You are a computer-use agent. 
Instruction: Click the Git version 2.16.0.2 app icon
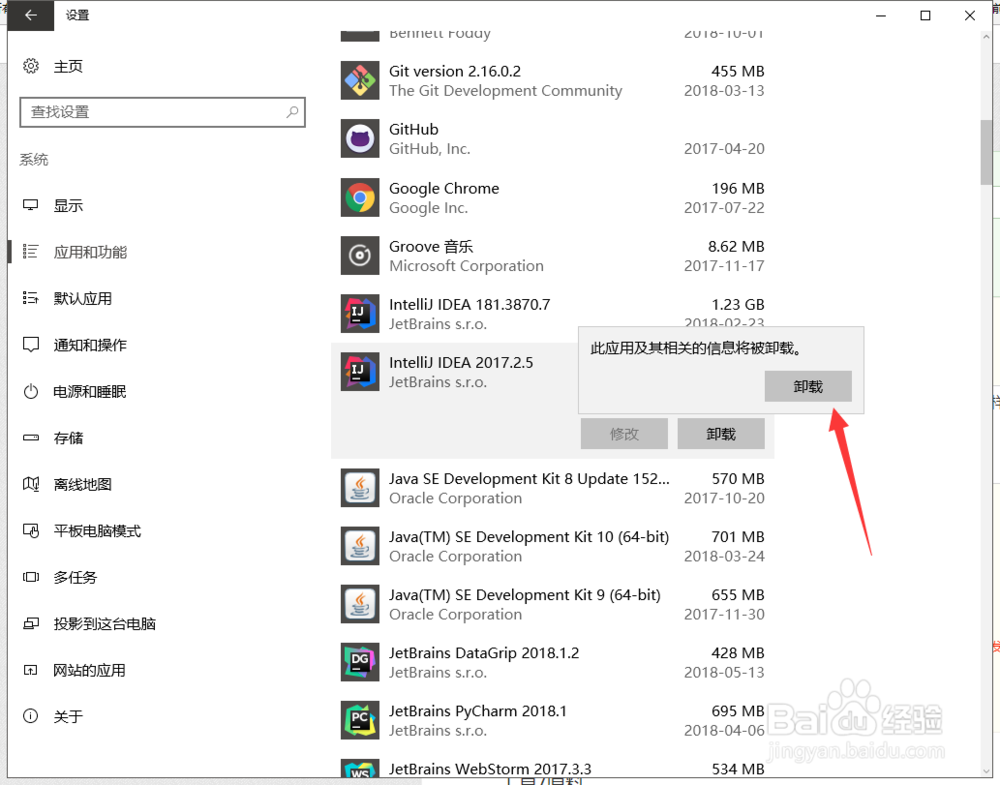pos(360,80)
